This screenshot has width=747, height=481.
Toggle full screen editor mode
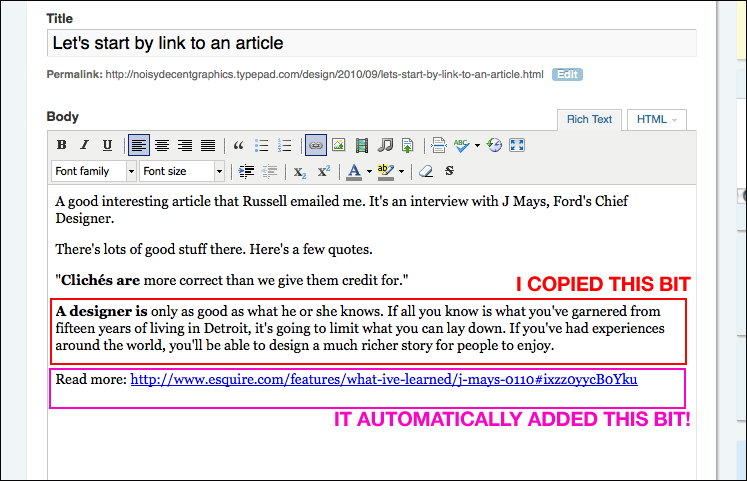pyautogui.click(x=517, y=145)
